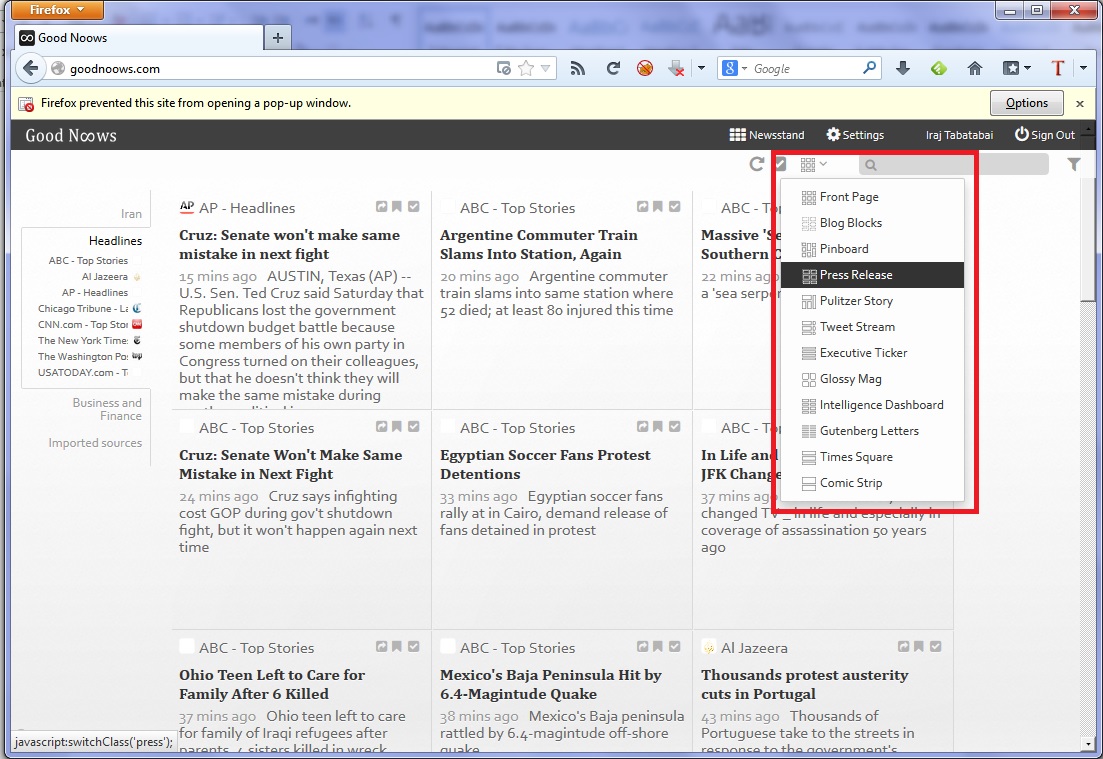Choose the Front Page layout

coord(872,197)
